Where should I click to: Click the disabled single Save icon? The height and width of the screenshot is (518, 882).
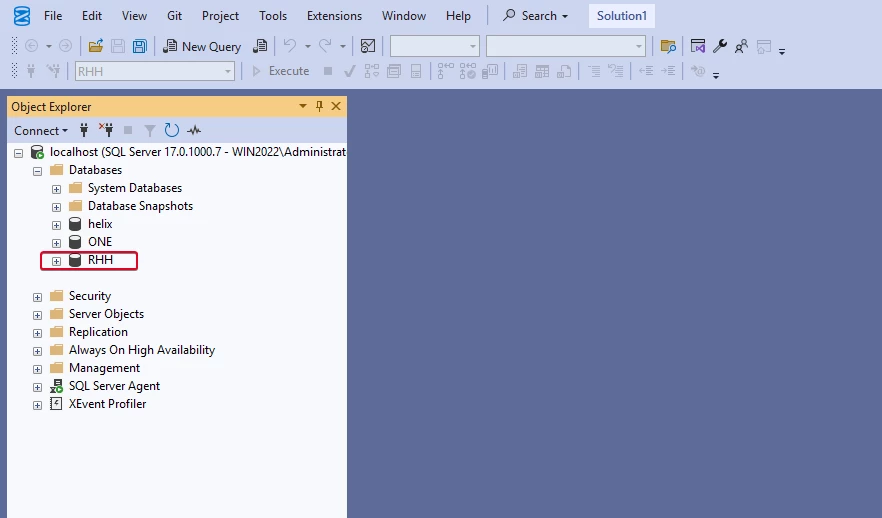tap(118, 46)
